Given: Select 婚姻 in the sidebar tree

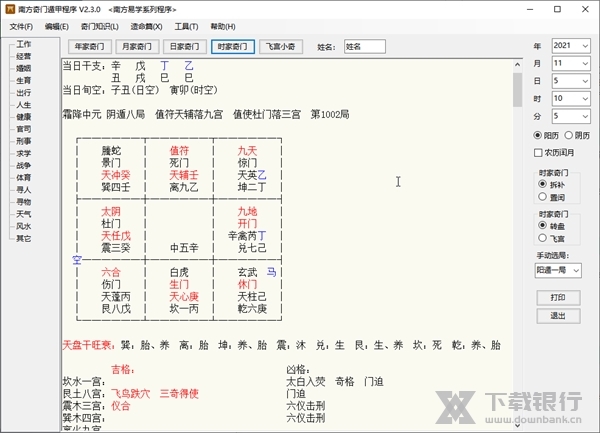Looking at the screenshot, I should pos(24,68).
